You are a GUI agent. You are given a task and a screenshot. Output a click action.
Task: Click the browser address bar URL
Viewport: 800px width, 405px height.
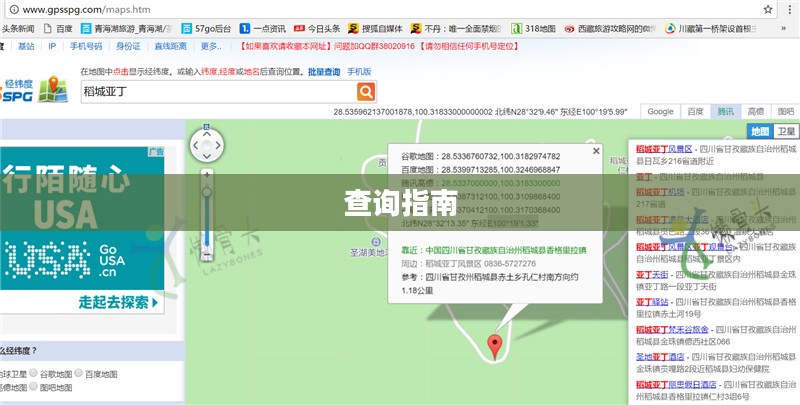(x=87, y=9)
